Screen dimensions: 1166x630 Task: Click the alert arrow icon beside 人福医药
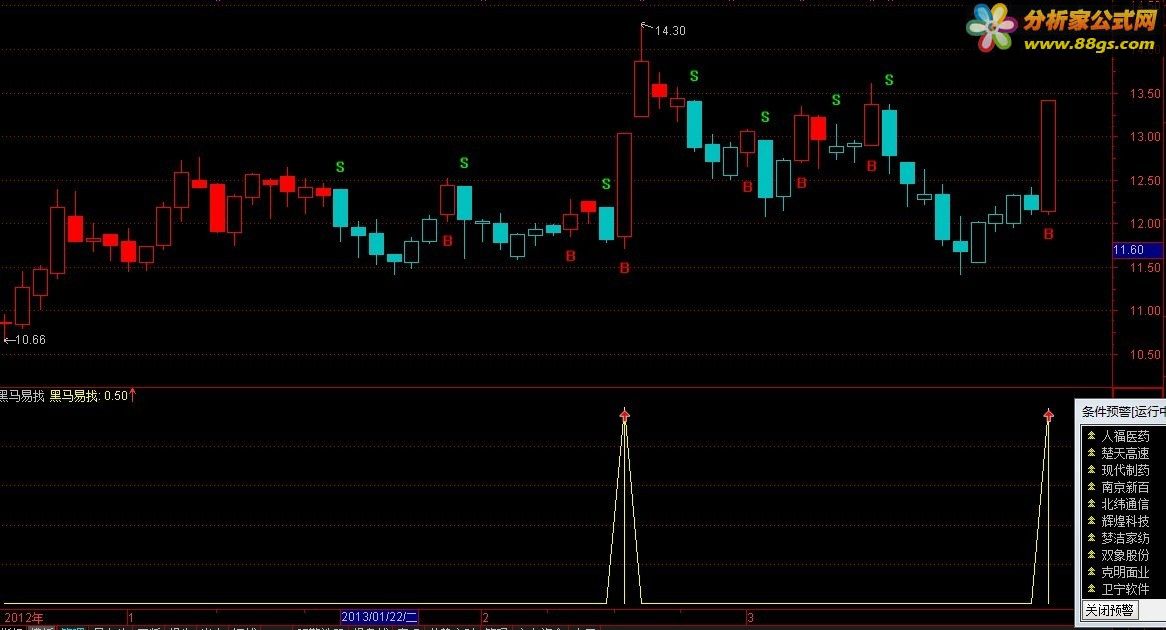pyautogui.click(x=1091, y=436)
